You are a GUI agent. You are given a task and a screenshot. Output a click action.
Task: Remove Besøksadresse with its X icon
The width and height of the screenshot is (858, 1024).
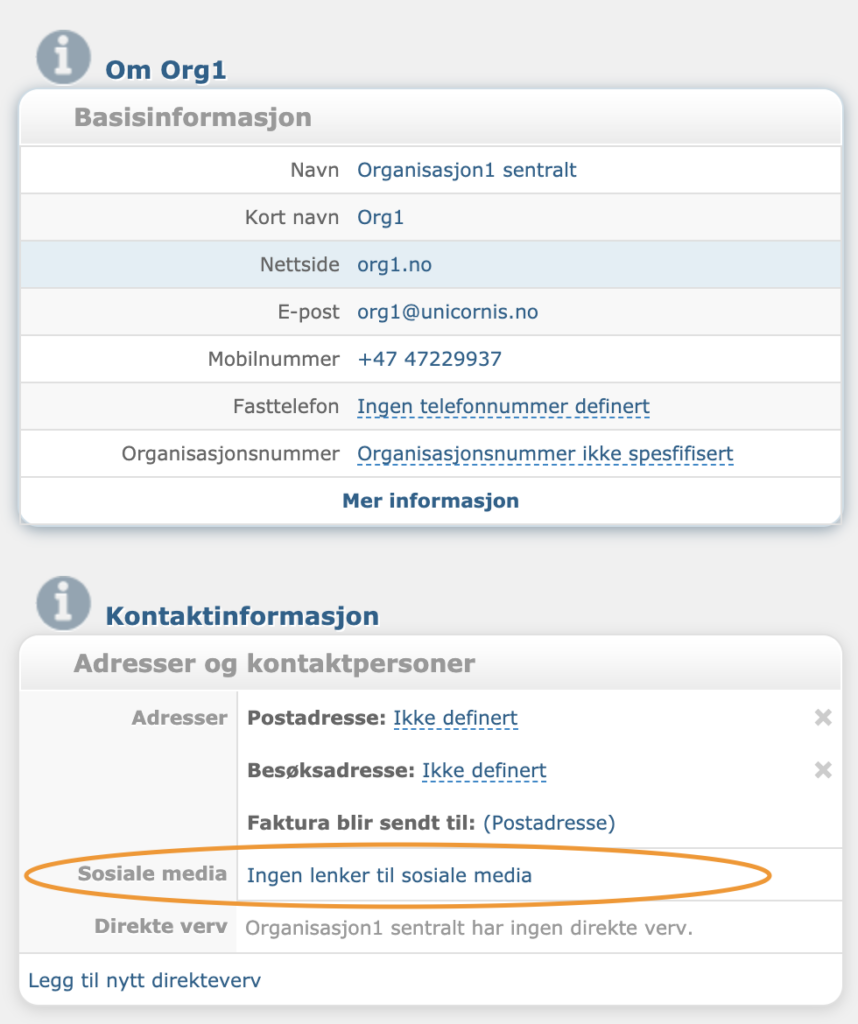pyautogui.click(x=823, y=770)
